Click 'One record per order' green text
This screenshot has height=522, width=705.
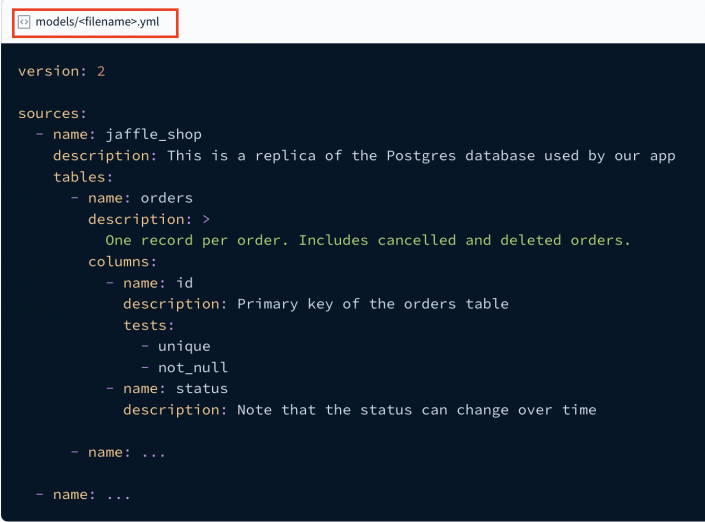click(368, 240)
